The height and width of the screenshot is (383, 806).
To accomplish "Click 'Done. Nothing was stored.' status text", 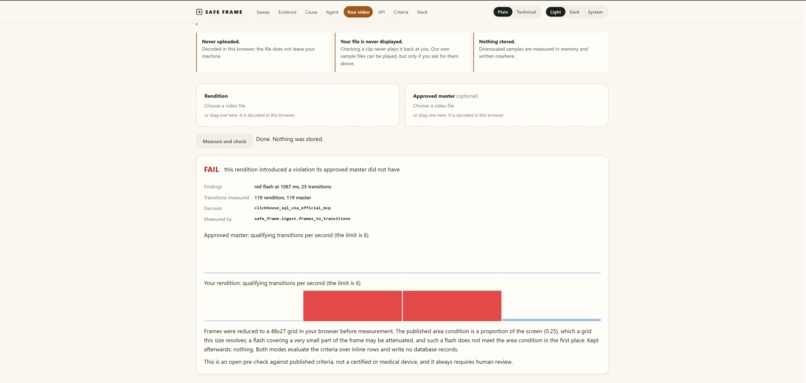I will point(289,139).
